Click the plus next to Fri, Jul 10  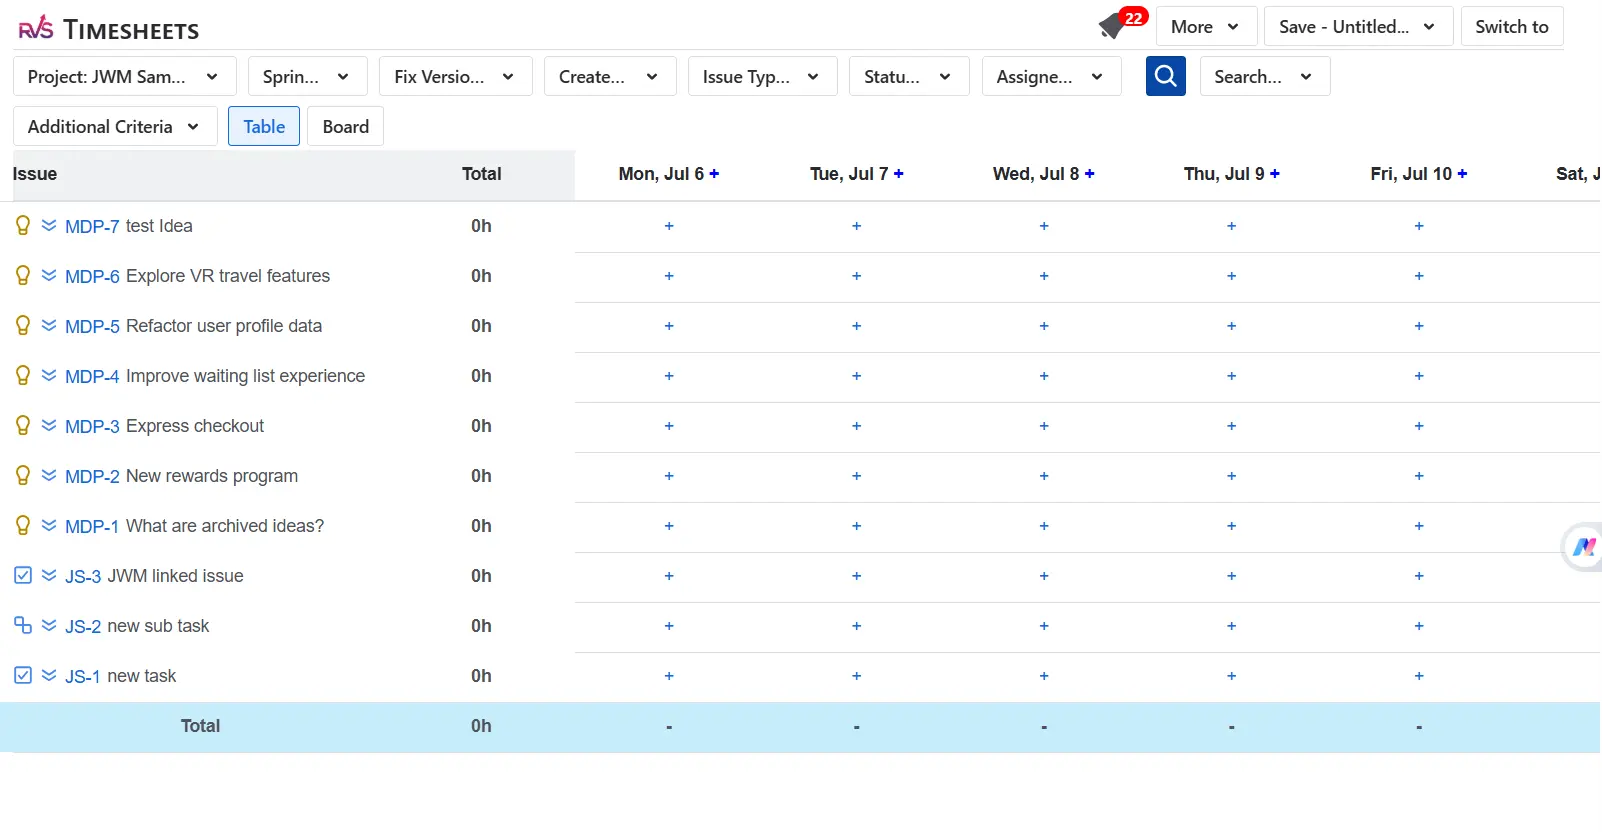pyautogui.click(x=1462, y=174)
